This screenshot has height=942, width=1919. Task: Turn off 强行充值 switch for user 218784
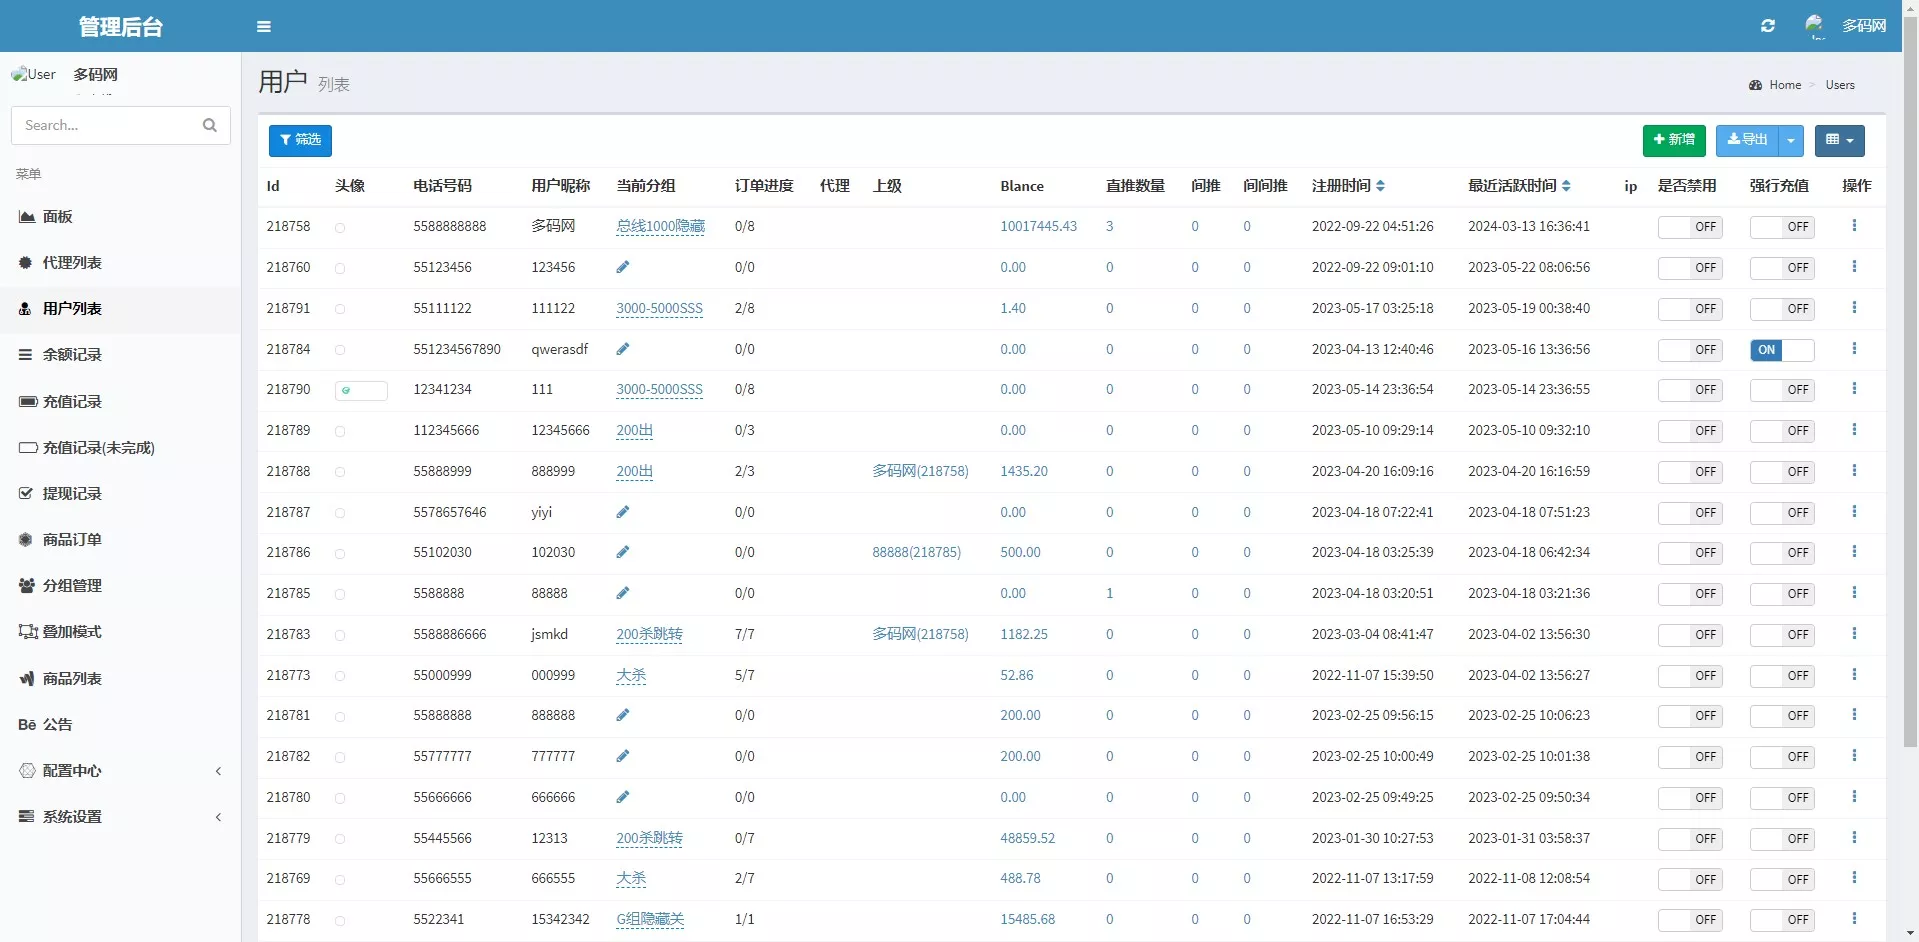click(1781, 350)
